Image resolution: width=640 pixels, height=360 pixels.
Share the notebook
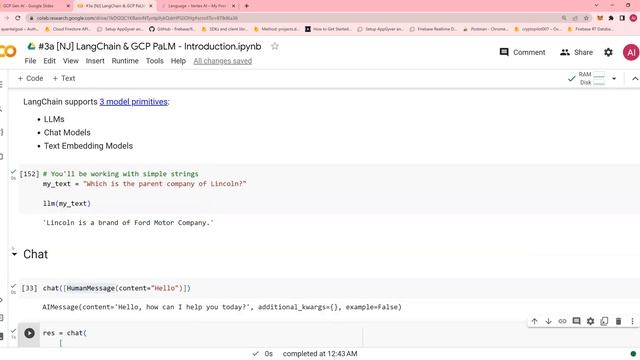576,52
